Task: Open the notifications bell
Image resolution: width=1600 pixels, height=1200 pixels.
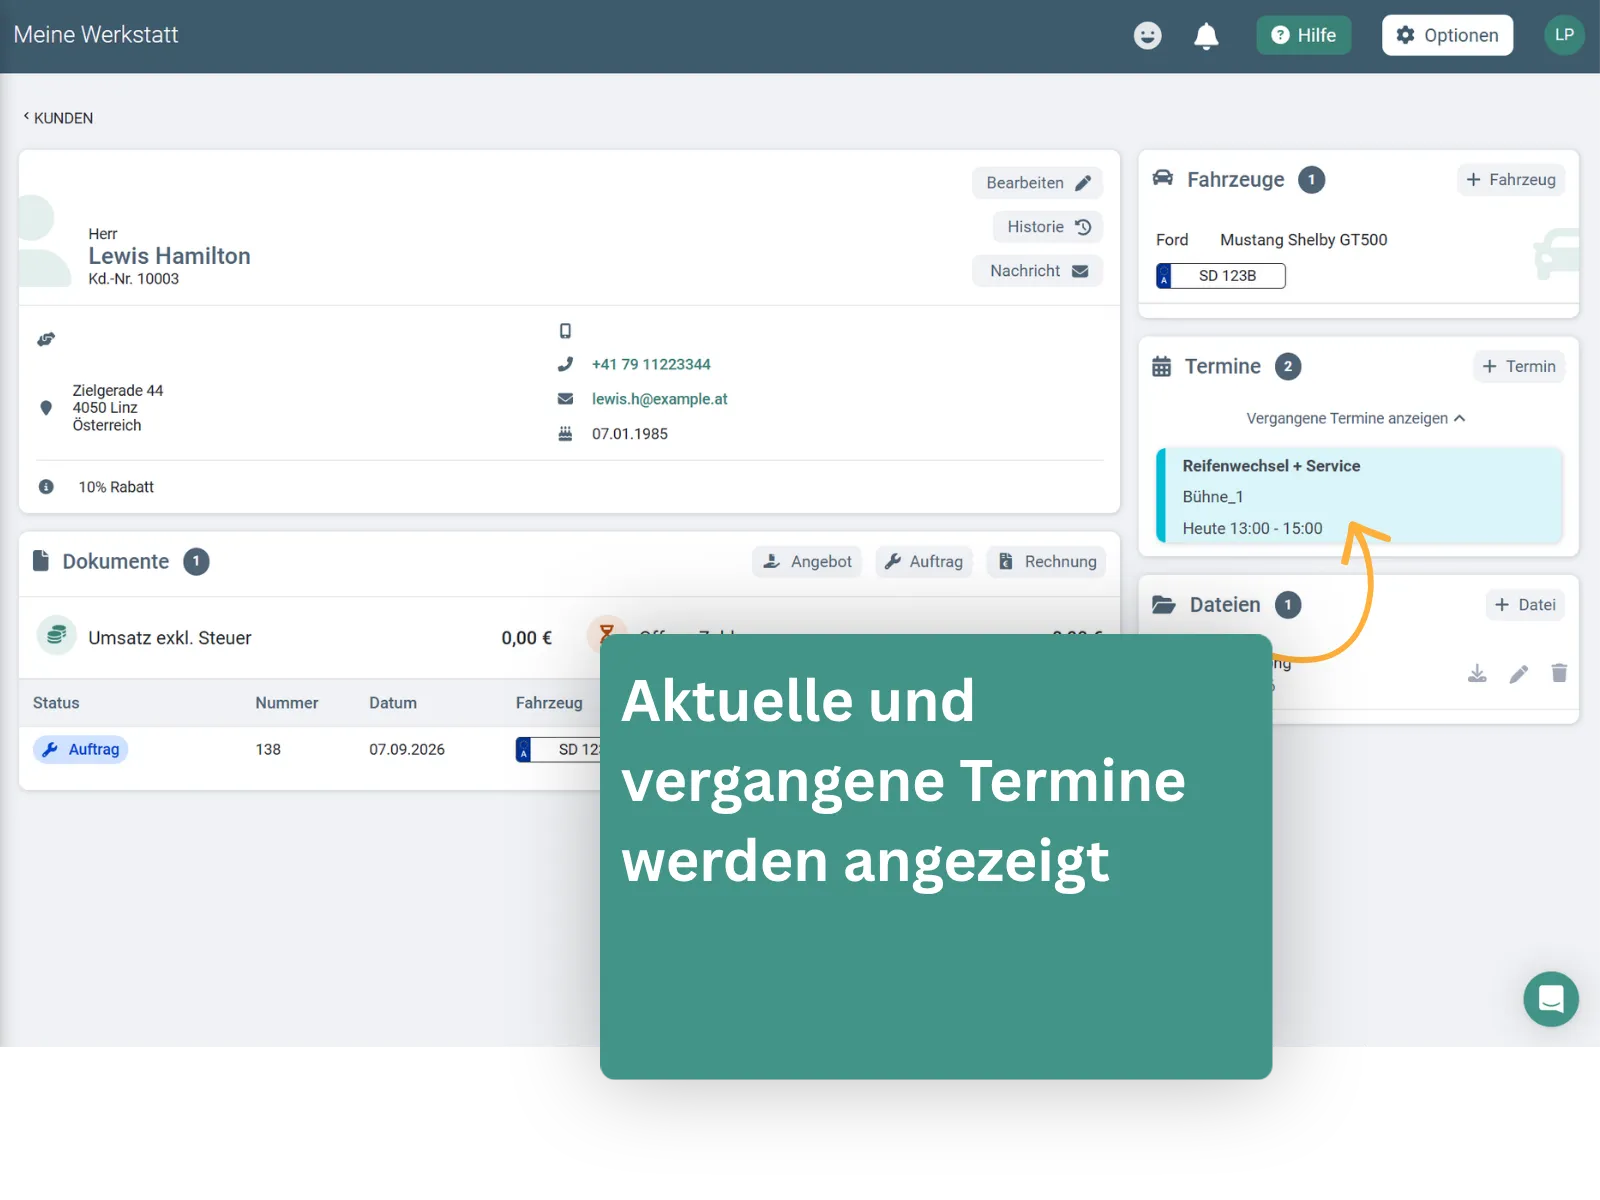Action: [x=1206, y=36]
